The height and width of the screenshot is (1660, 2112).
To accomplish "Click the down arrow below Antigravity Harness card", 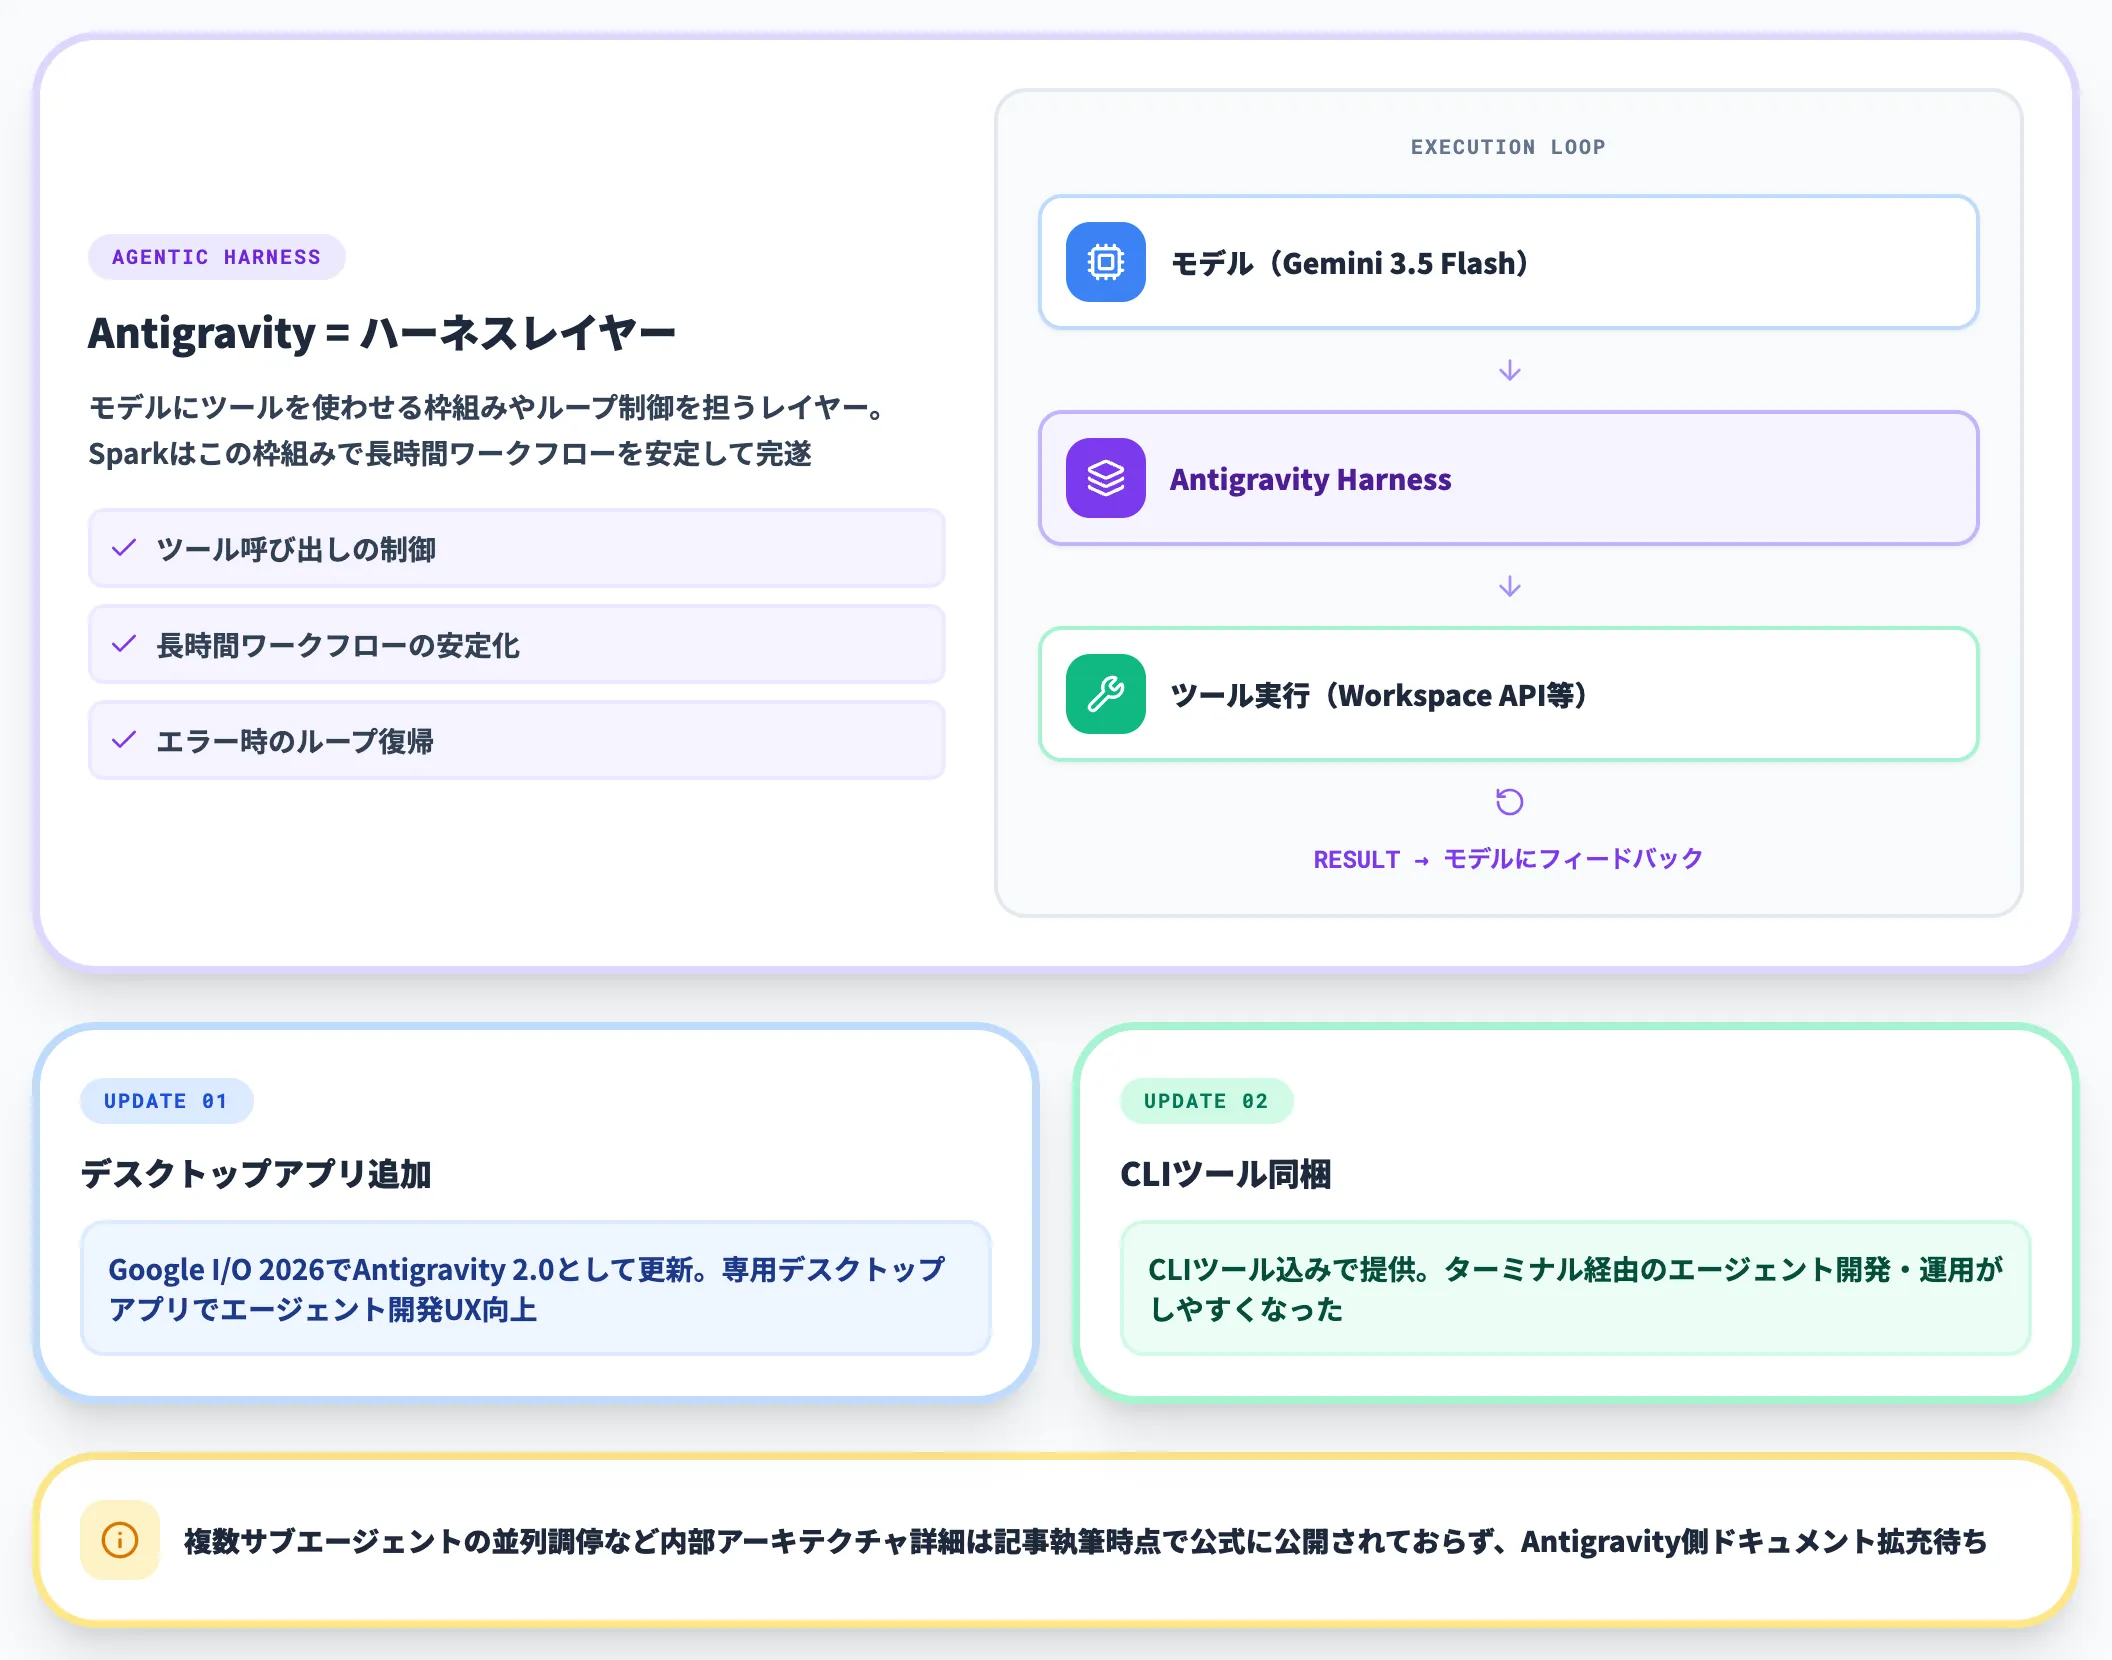I will click(x=1509, y=586).
